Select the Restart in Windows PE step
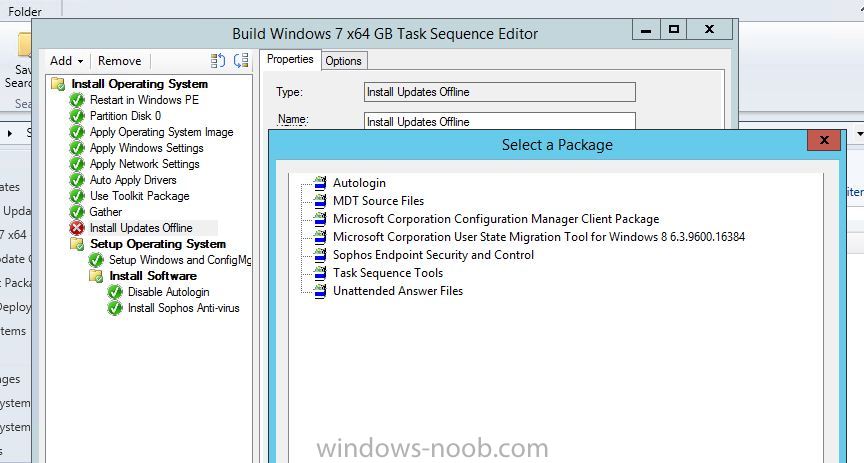The width and height of the screenshot is (864, 463). [x=144, y=100]
